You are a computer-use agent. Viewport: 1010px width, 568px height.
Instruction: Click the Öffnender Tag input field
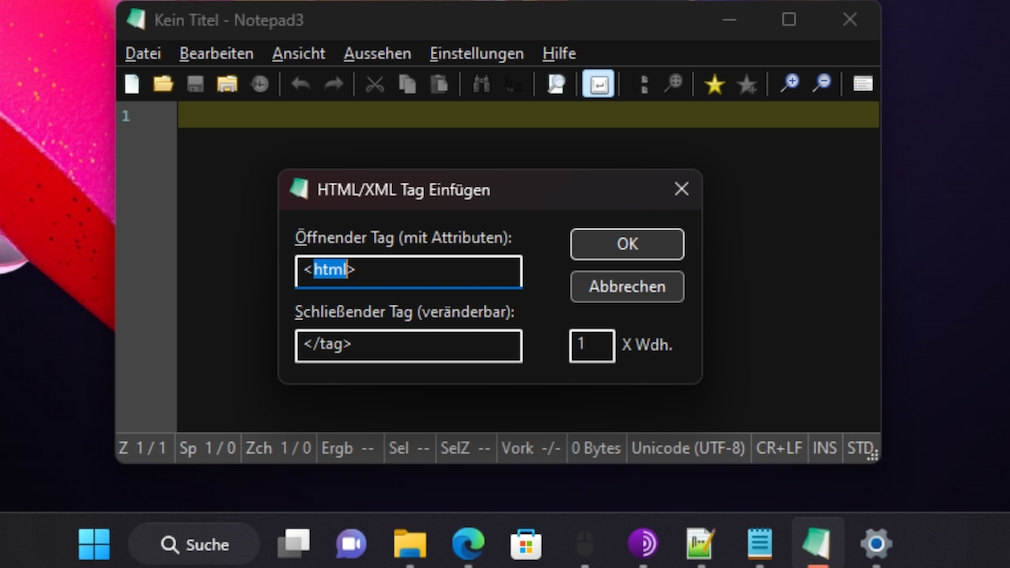point(408,271)
